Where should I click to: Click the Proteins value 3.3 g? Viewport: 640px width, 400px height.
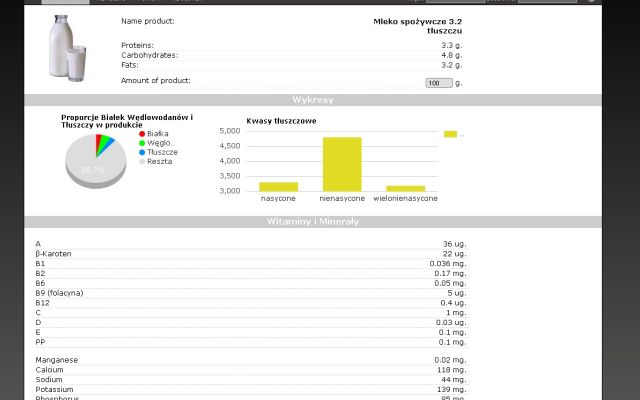click(451, 45)
